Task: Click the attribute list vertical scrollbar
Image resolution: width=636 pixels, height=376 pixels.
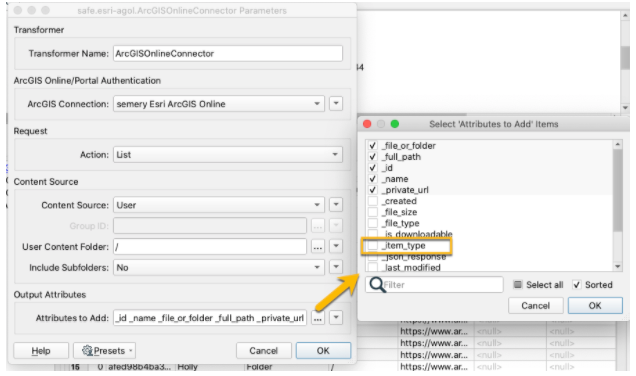Action: click(617, 191)
